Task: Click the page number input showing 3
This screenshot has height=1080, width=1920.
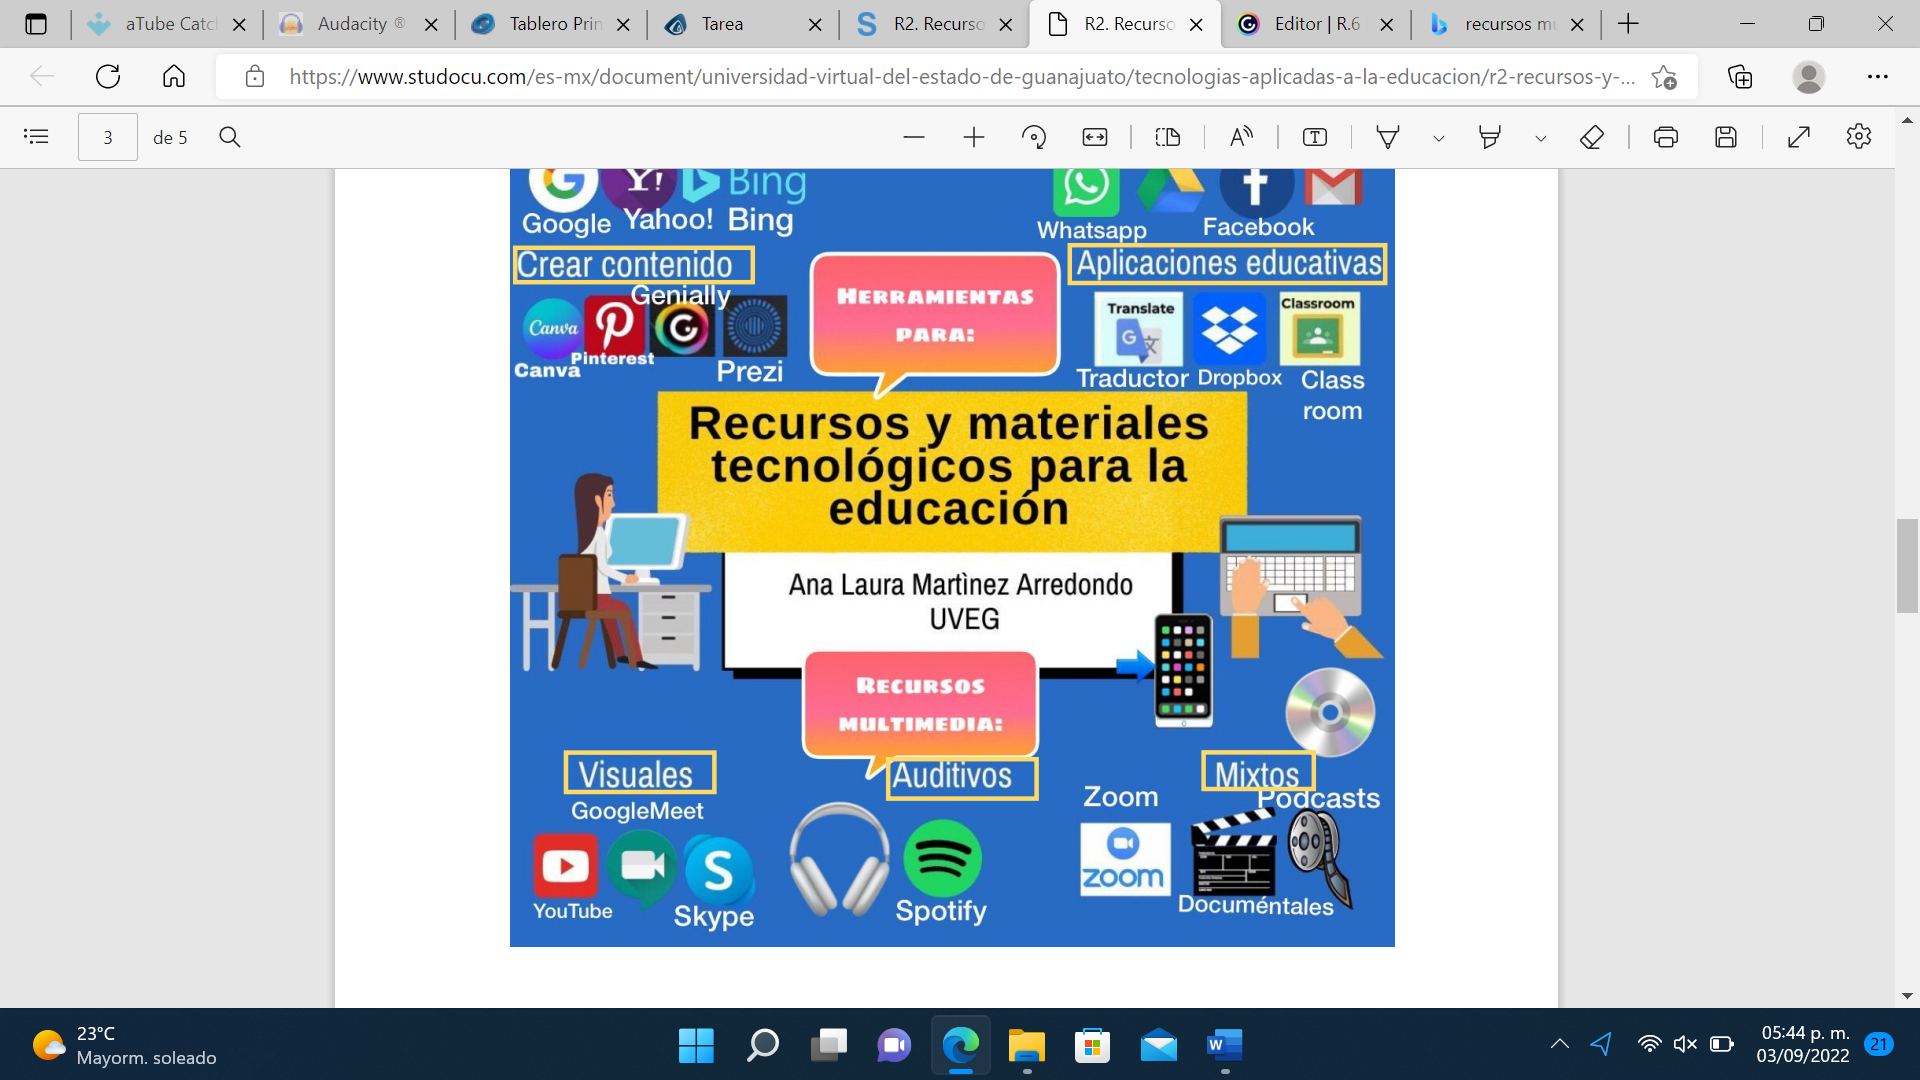Action: point(107,137)
